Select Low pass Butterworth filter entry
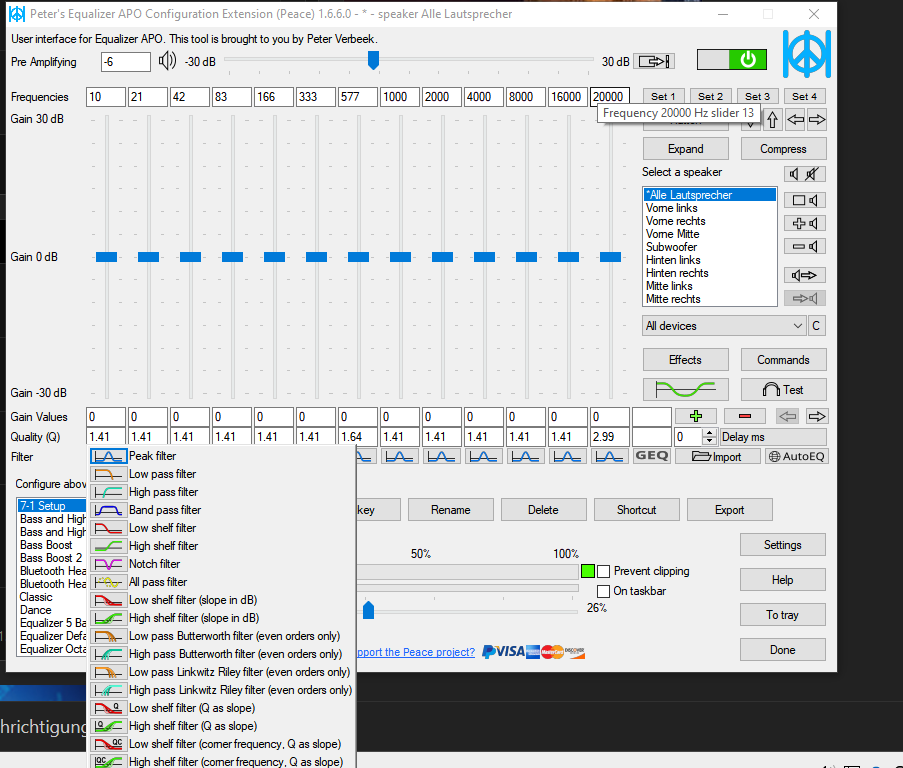Screen dimensions: 903x768 (x=222, y=636)
